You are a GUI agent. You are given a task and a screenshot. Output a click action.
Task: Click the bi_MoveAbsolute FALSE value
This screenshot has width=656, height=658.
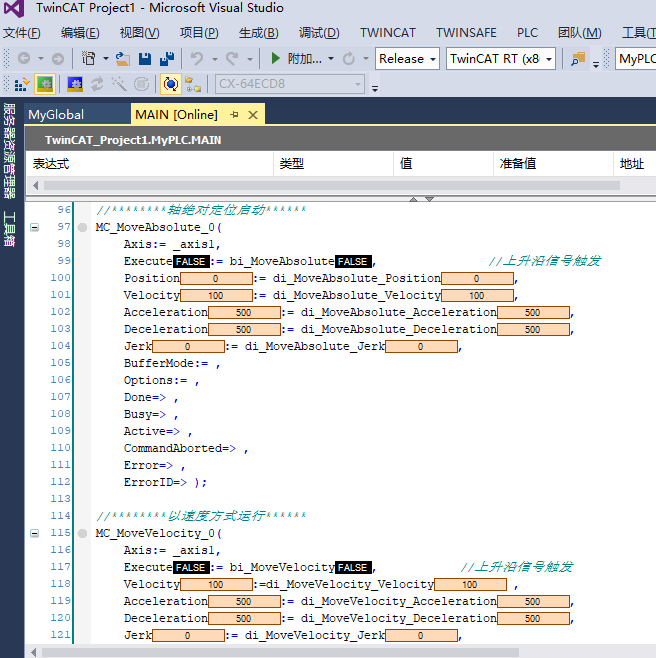click(353, 261)
